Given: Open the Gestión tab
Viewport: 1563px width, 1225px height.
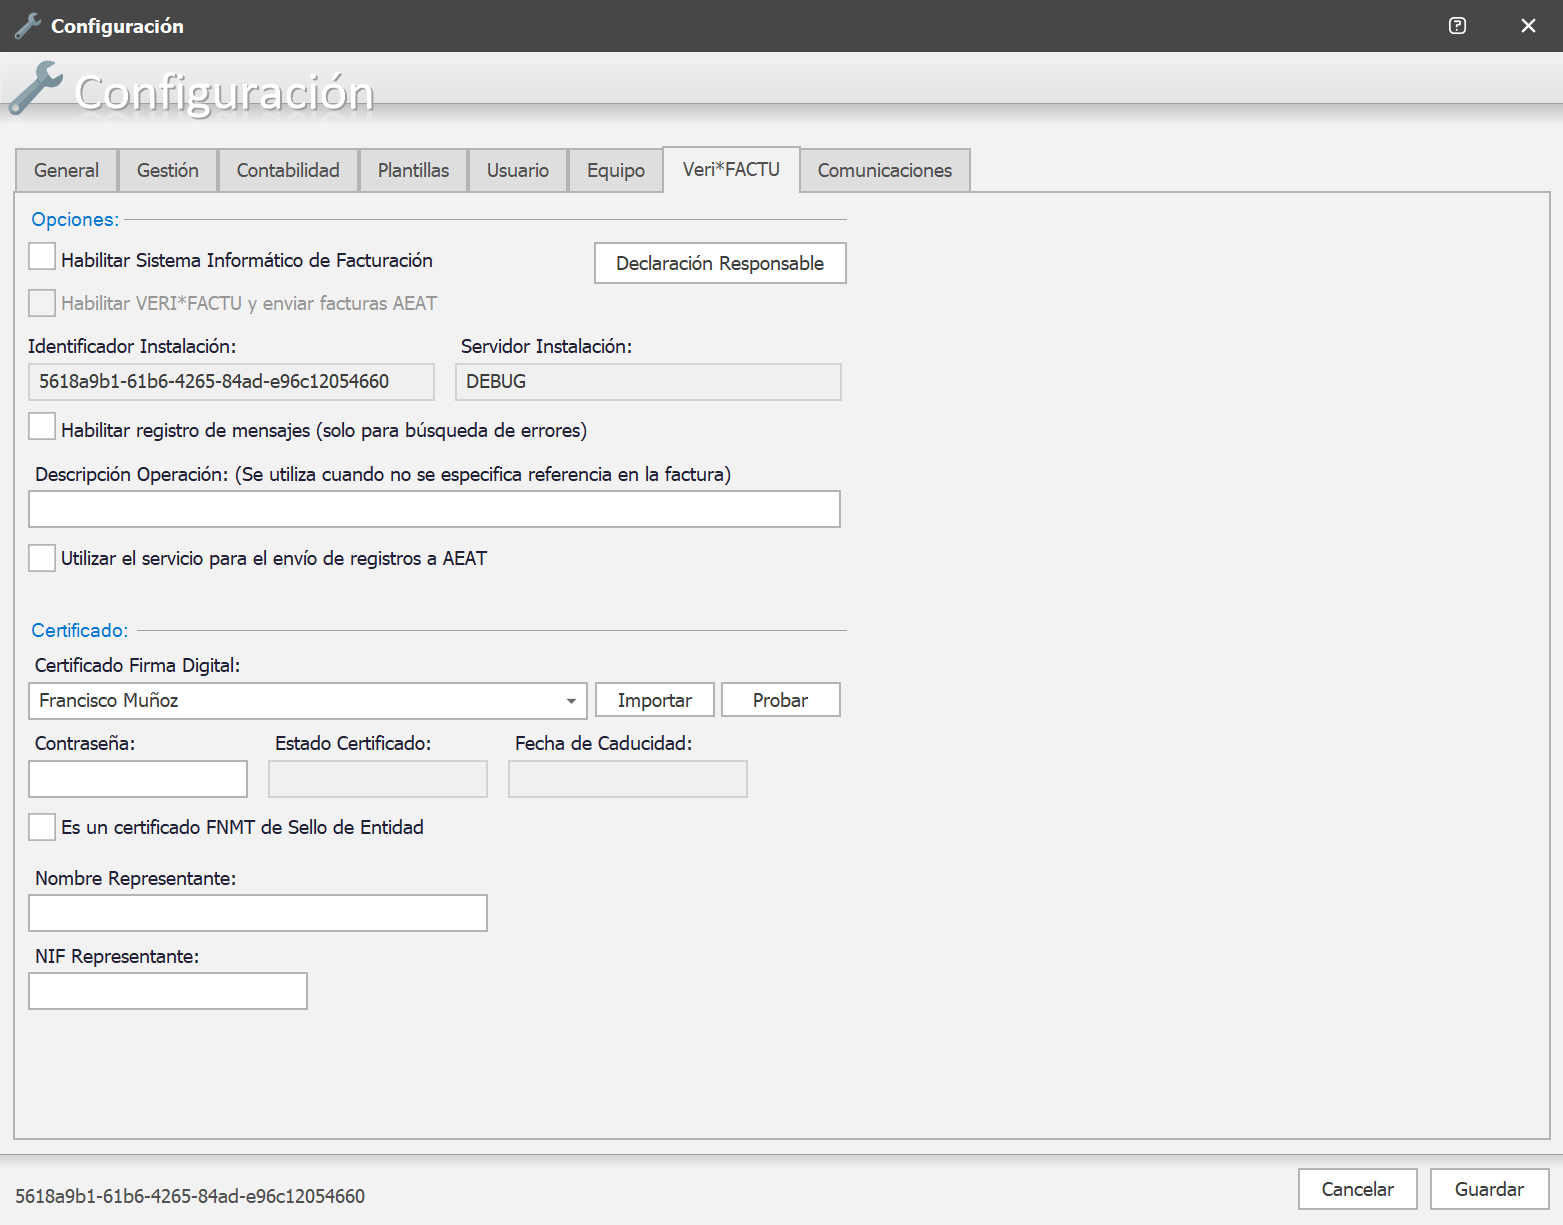Looking at the screenshot, I should (168, 170).
